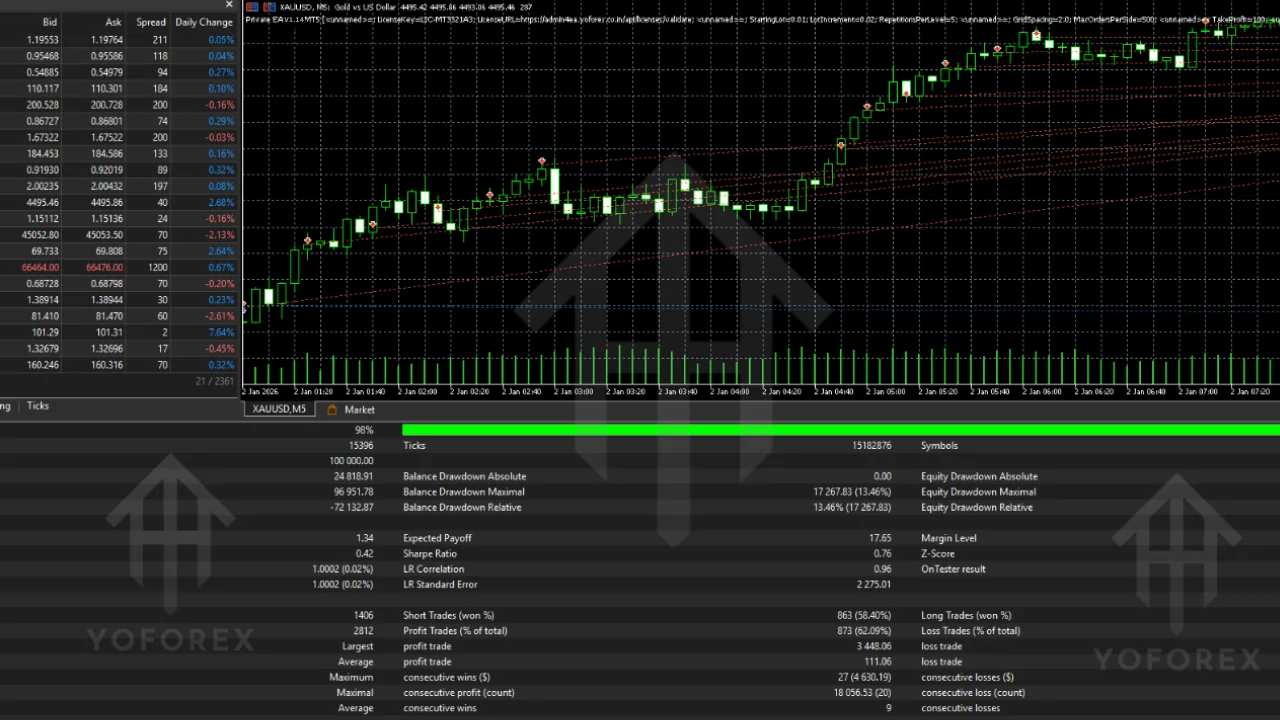Click the LR Standard Error label
The image size is (1280, 720).
[440, 585]
